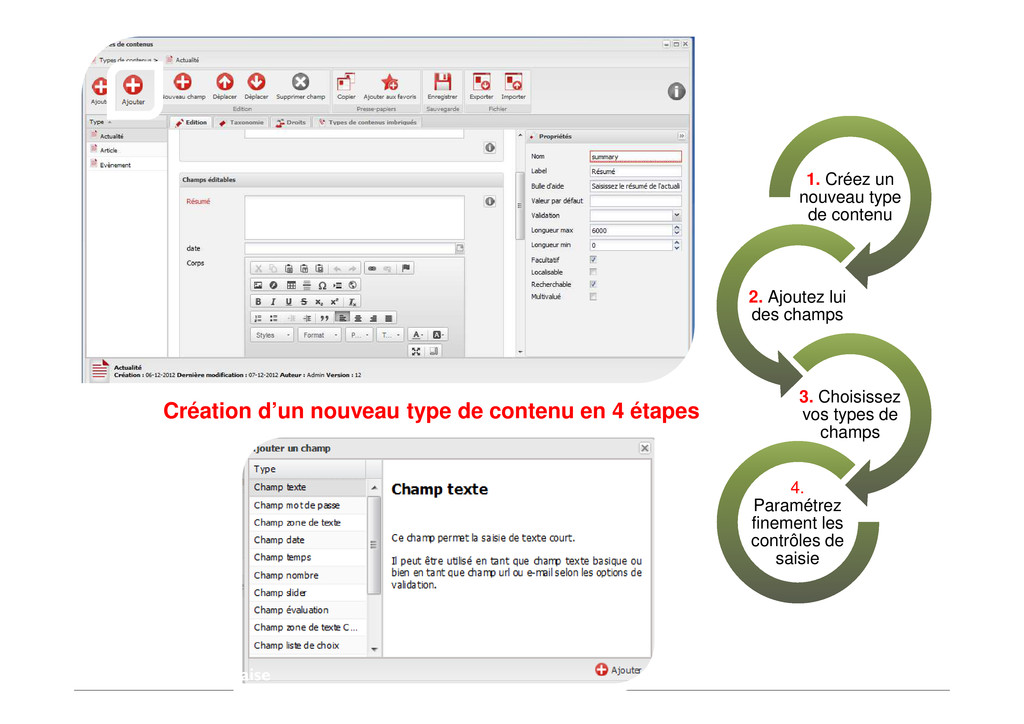Open the background color A dropdown
Viewport: 1024px width, 724px height.
[438, 335]
